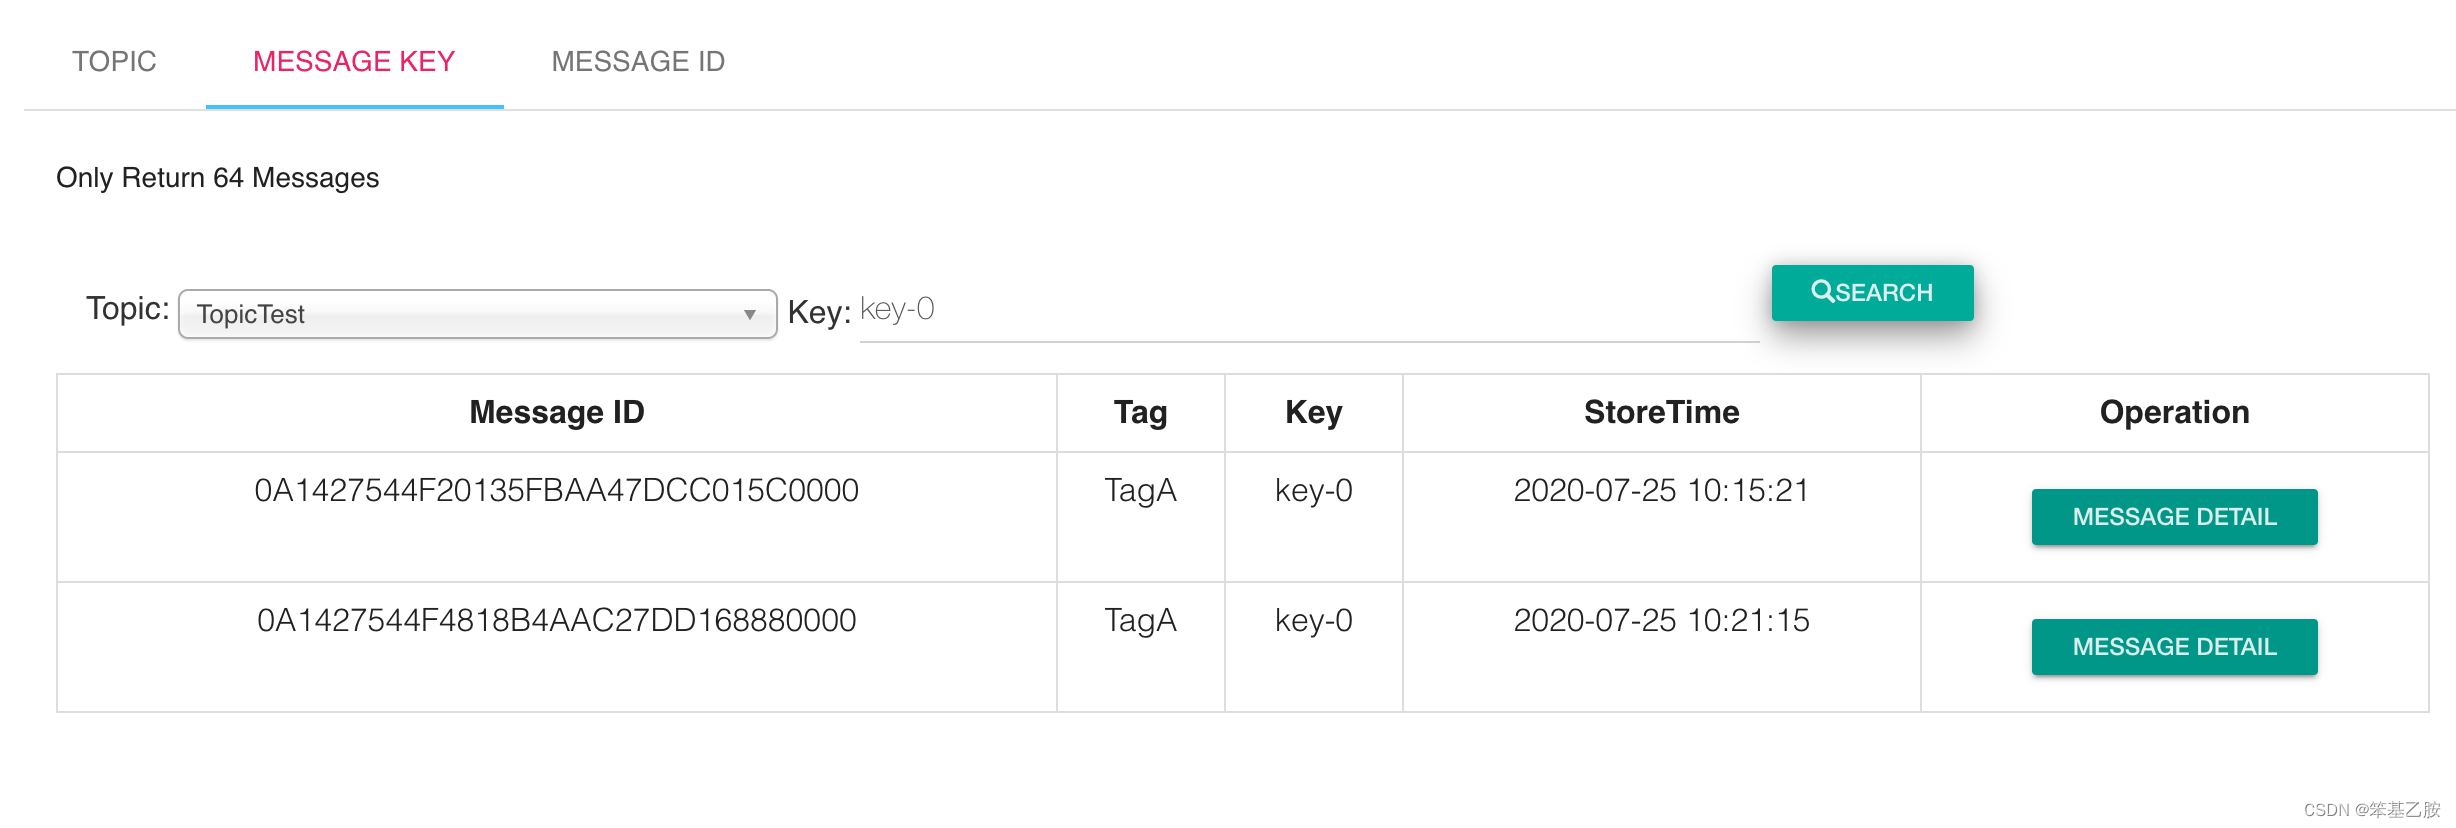Switch to the MESSAGE ID tab
The image size is (2456, 828).
coord(638,62)
